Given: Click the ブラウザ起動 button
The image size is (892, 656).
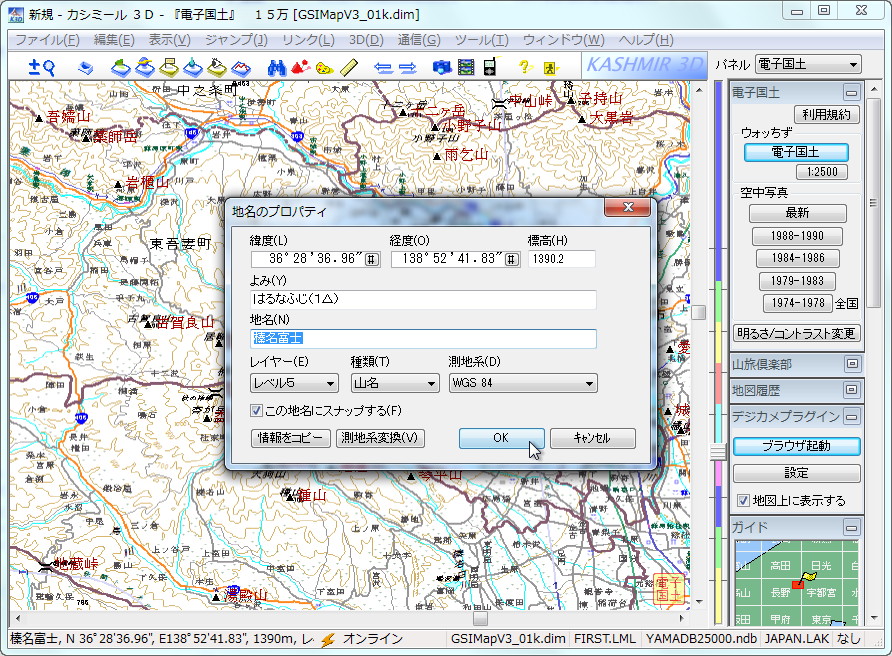Looking at the screenshot, I should point(796,446).
